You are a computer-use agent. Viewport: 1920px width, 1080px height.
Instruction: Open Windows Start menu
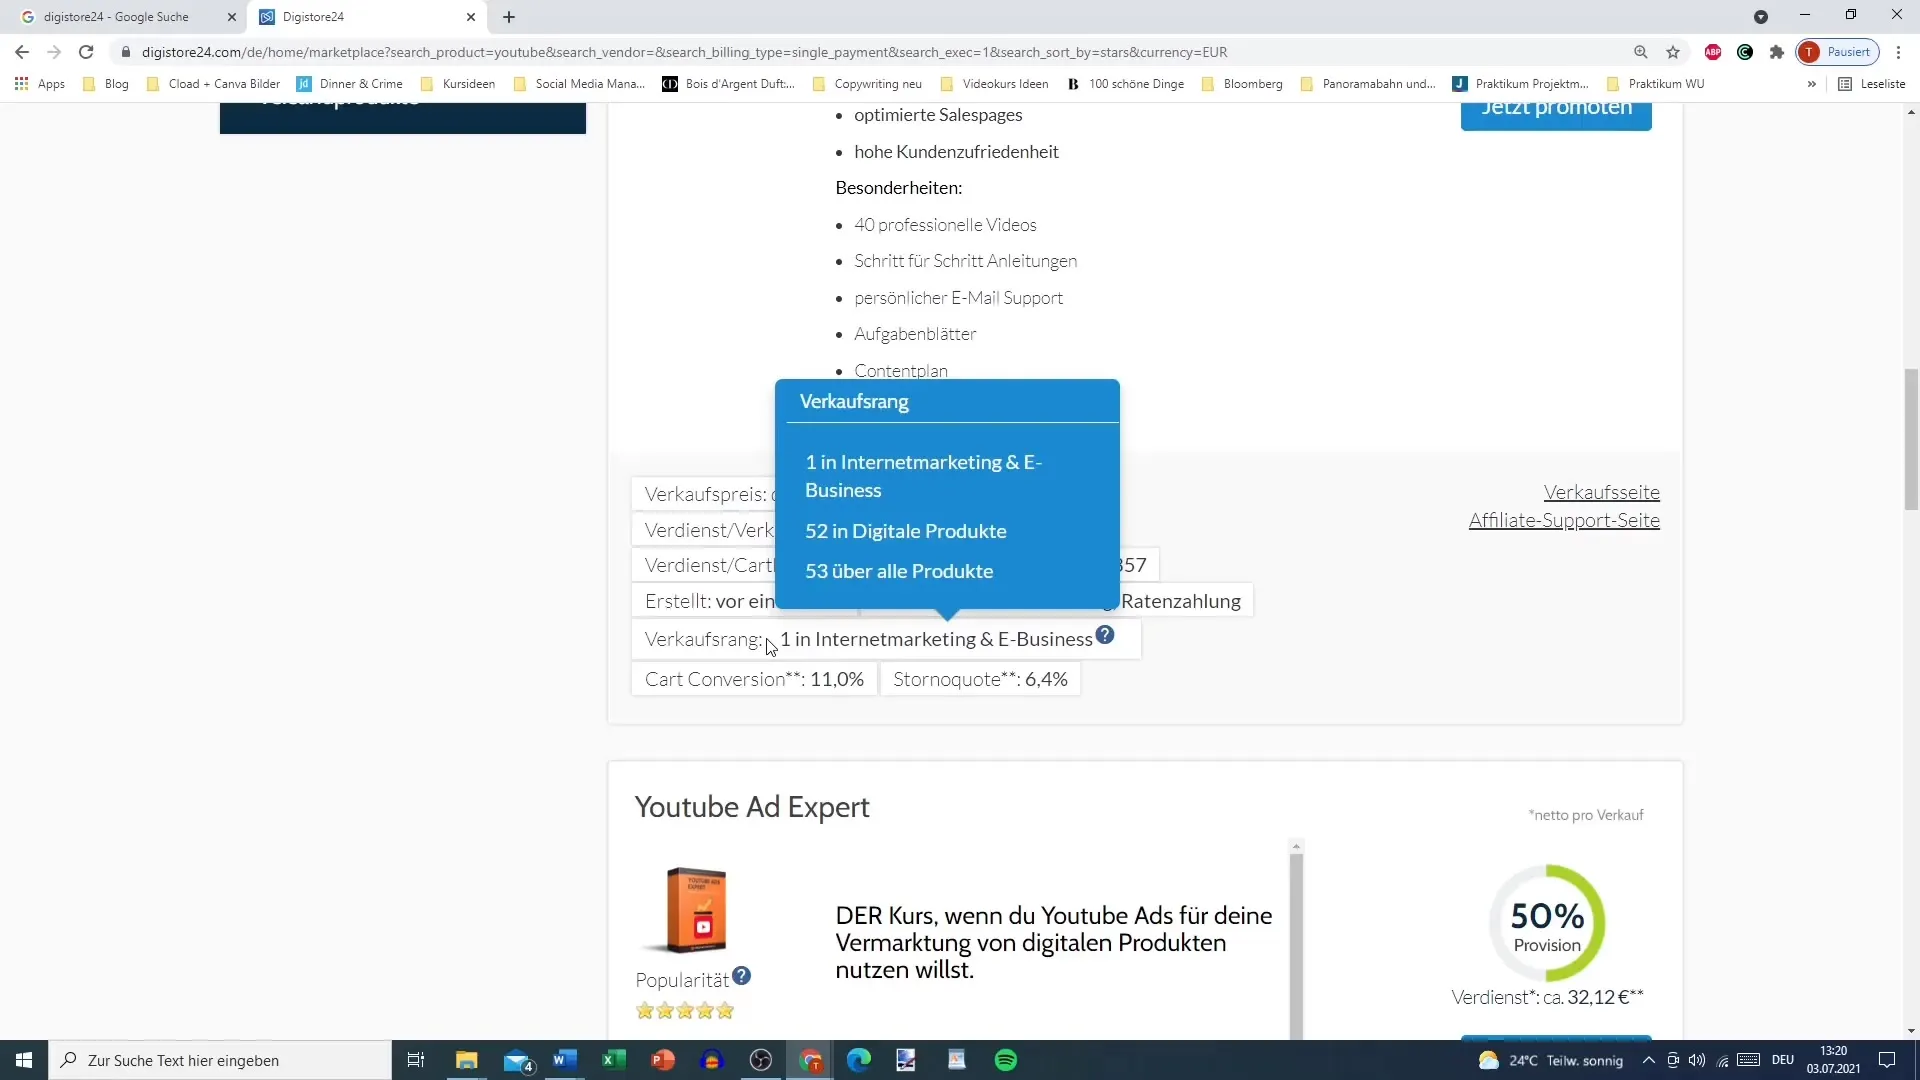(x=24, y=1060)
